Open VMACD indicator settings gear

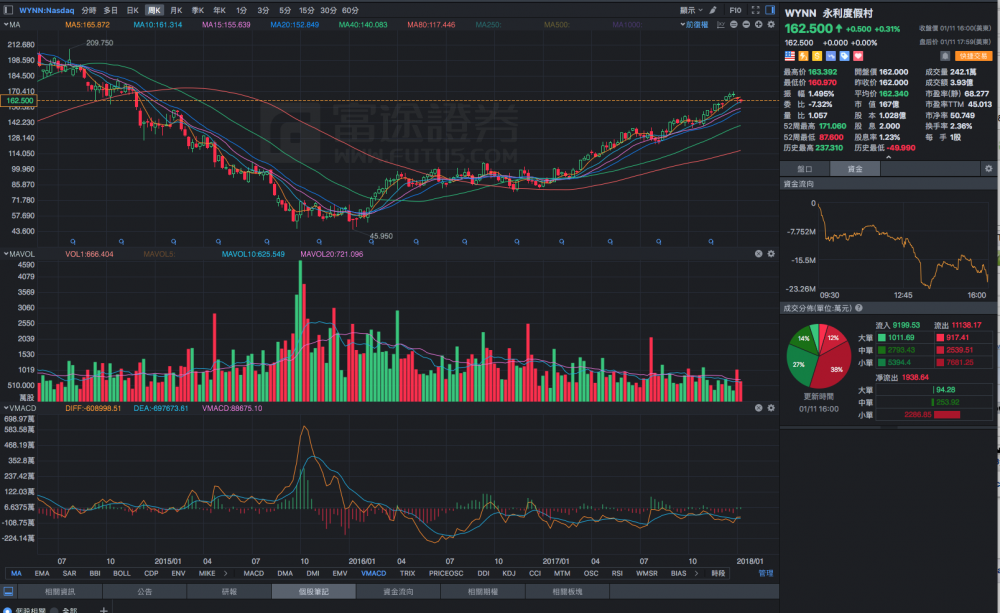click(771, 408)
